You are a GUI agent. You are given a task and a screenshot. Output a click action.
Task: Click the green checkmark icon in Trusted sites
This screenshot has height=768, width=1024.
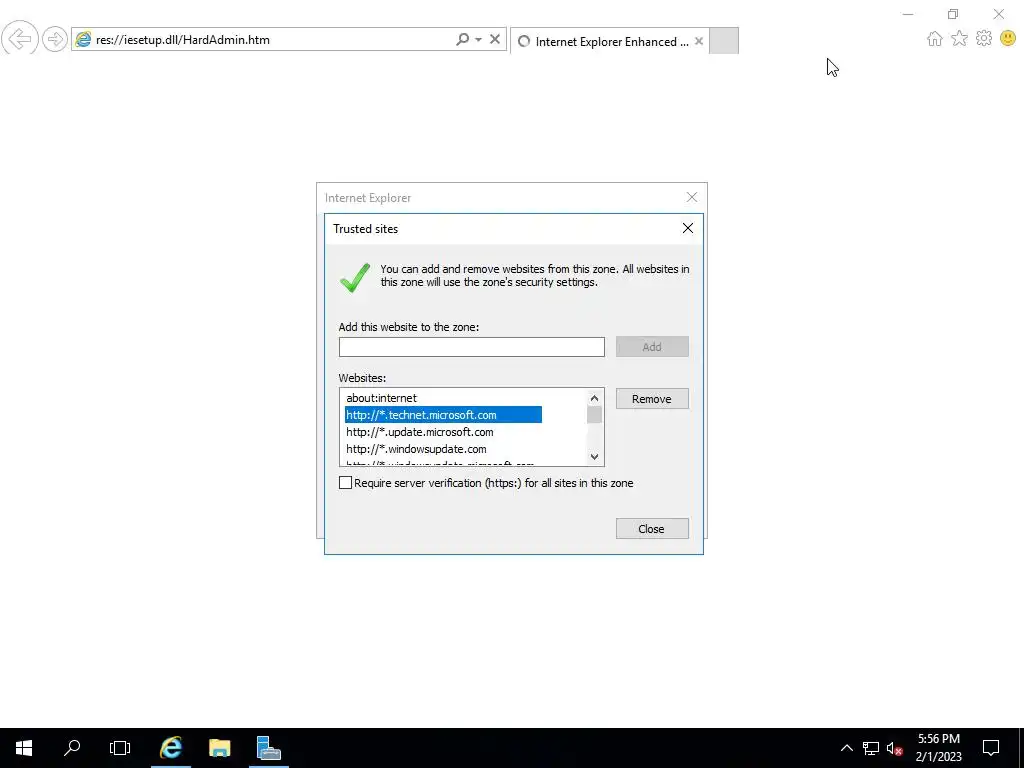[355, 278]
